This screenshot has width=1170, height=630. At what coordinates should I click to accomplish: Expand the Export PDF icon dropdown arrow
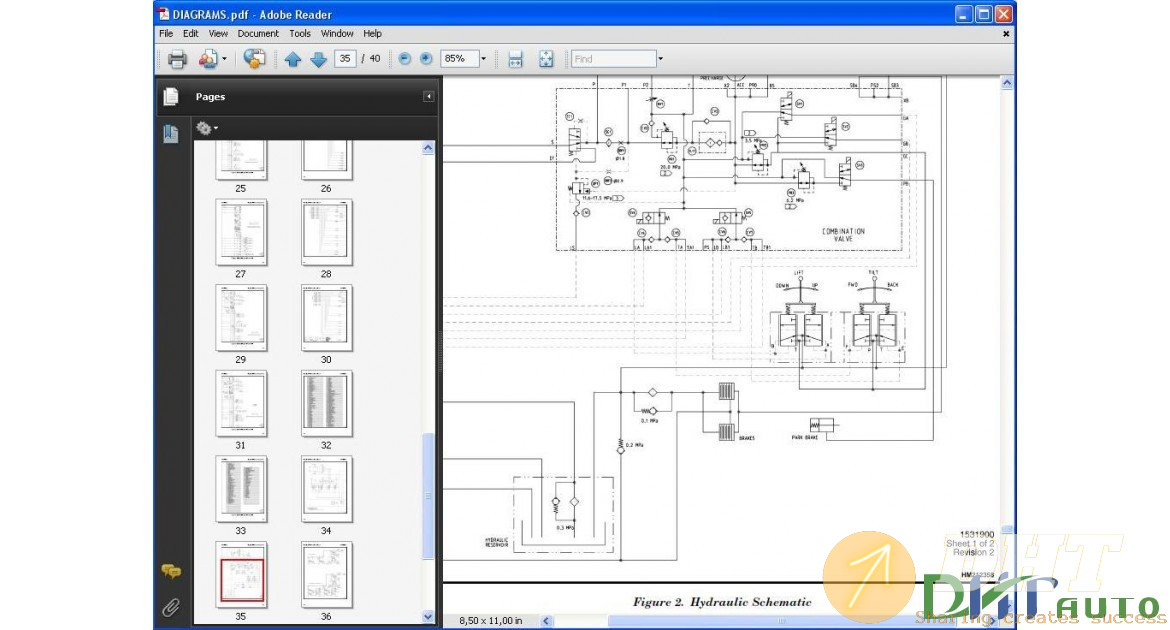pyautogui.click(x=225, y=59)
